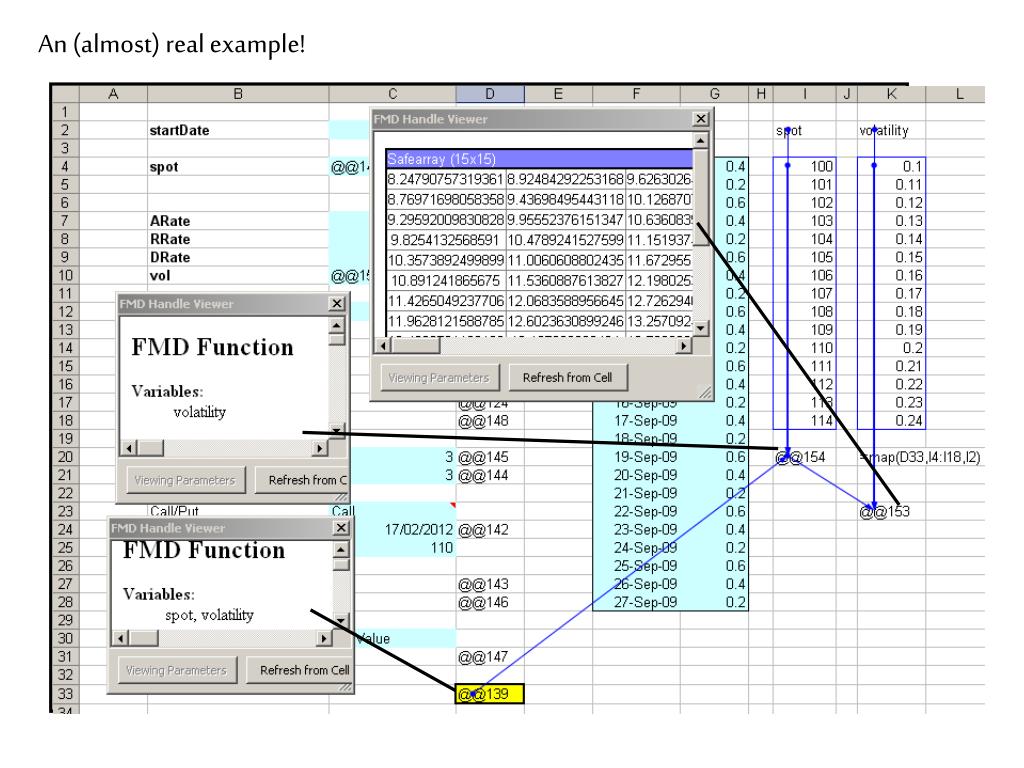Screen dimensions: 1024x768
Task: Click scroll left arrow in volatility viewer
Action: tap(129, 448)
